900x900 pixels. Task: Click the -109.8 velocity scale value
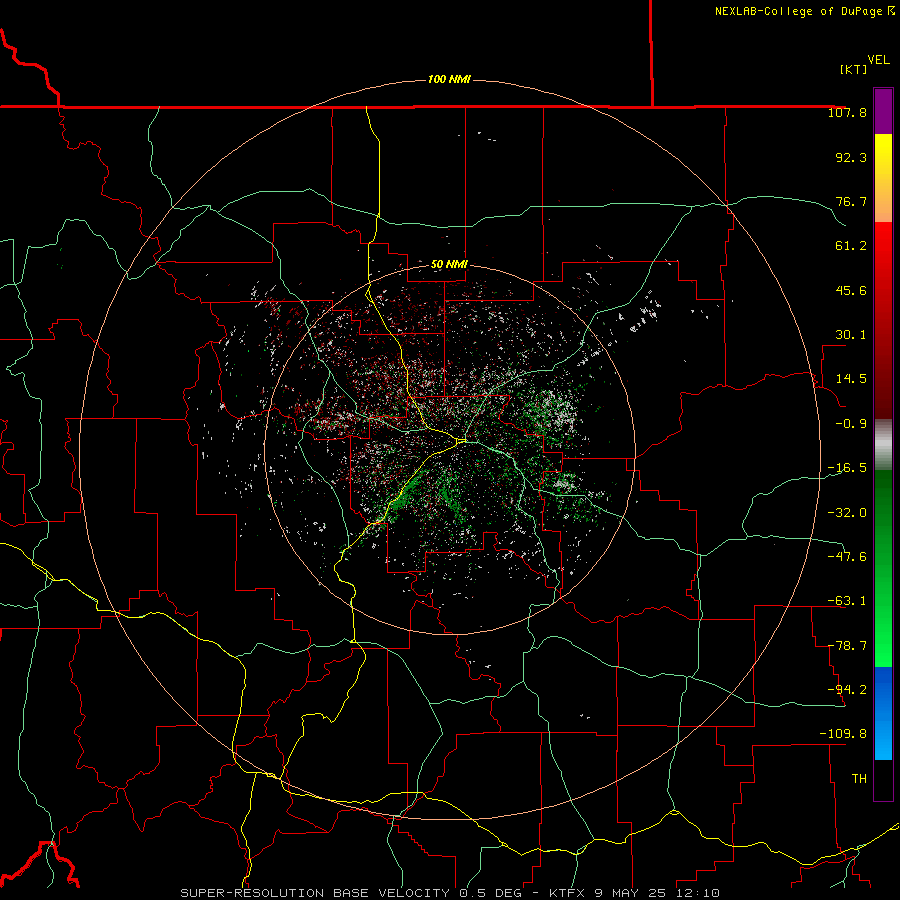click(843, 734)
